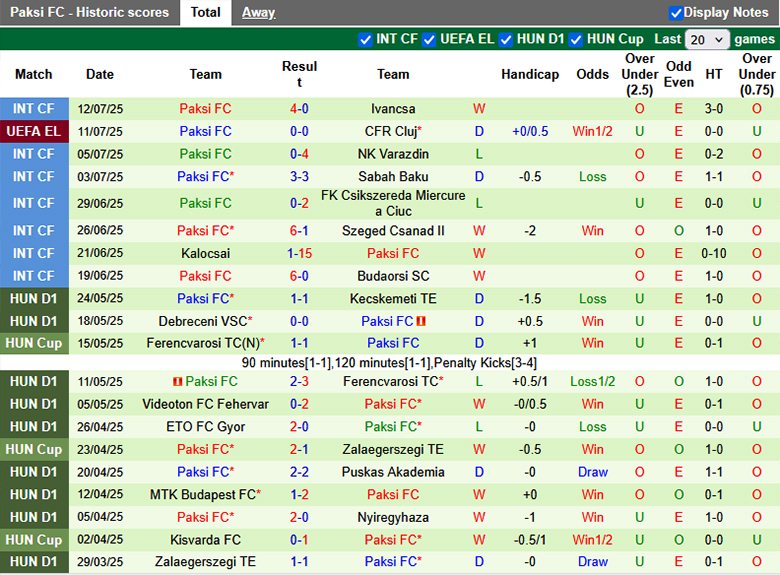The width and height of the screenshot is (780, 575).
Task: Open Videoton FC Fehervar team link
Action: tap(205, 404)
